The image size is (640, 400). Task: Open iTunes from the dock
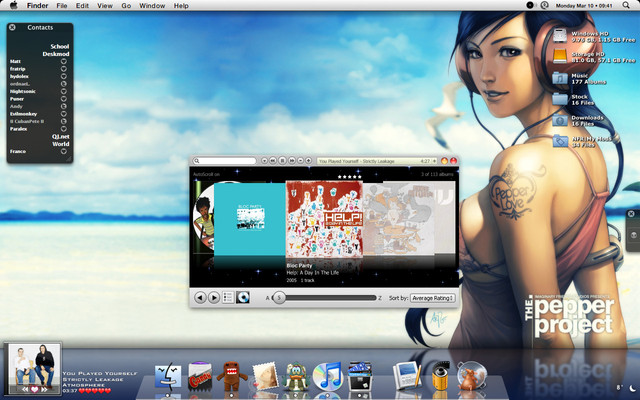(327, 376)
